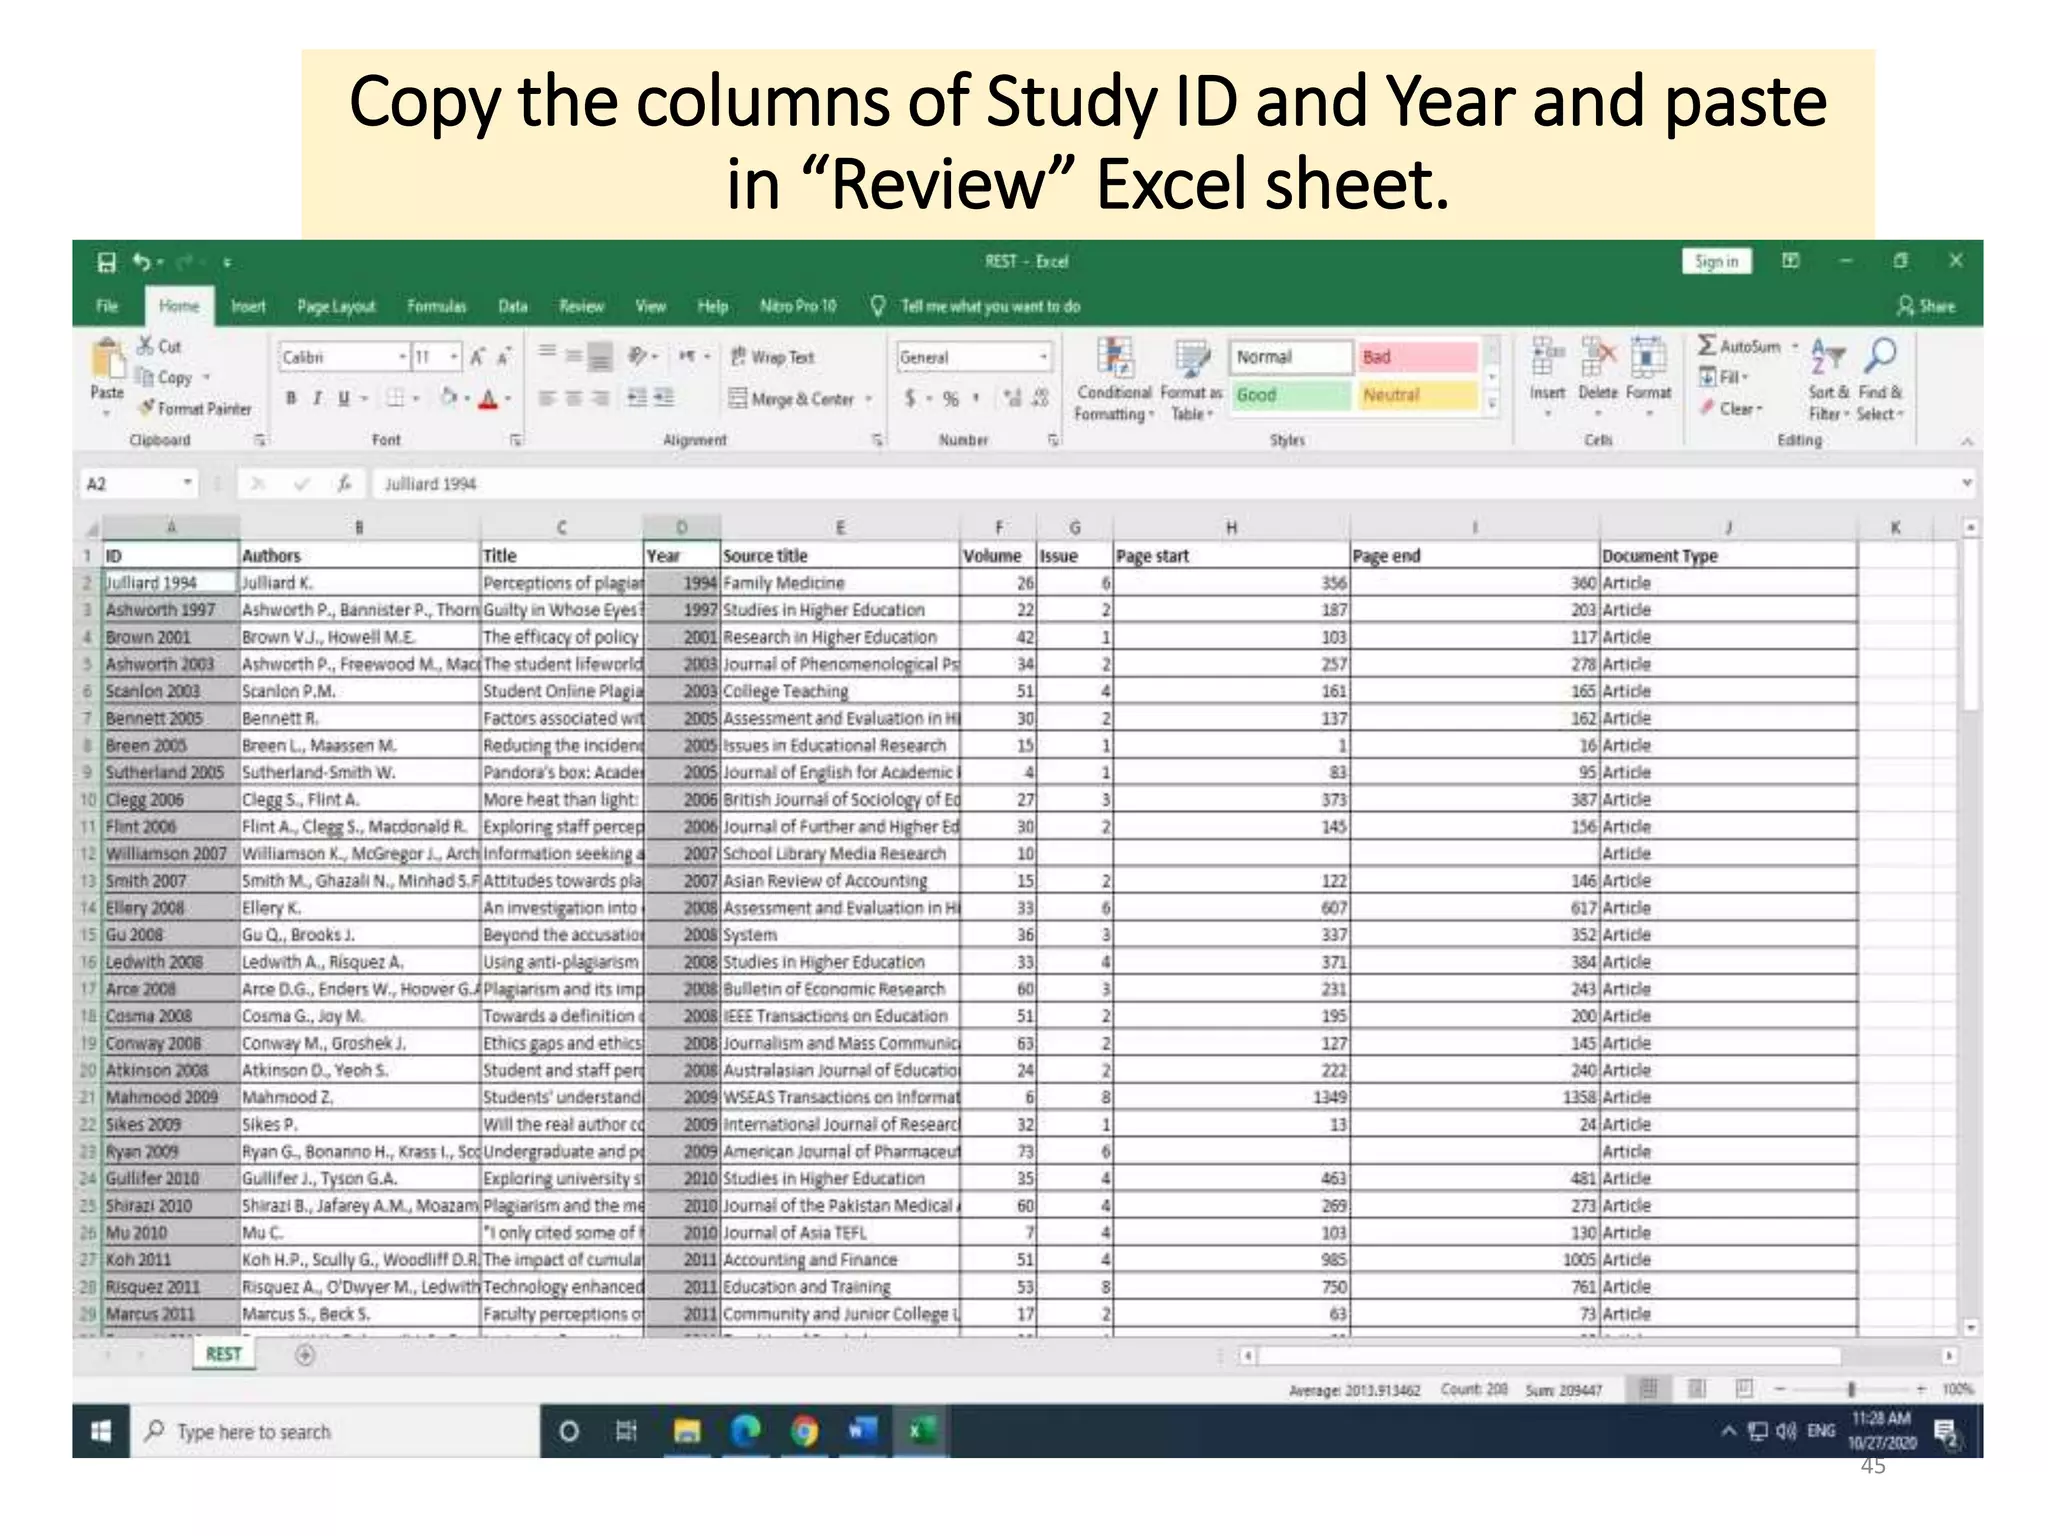Click the REST sheet tab
This screenshot has width=2048, height=1536.
pyautogui.click(x=223, y=1354)
